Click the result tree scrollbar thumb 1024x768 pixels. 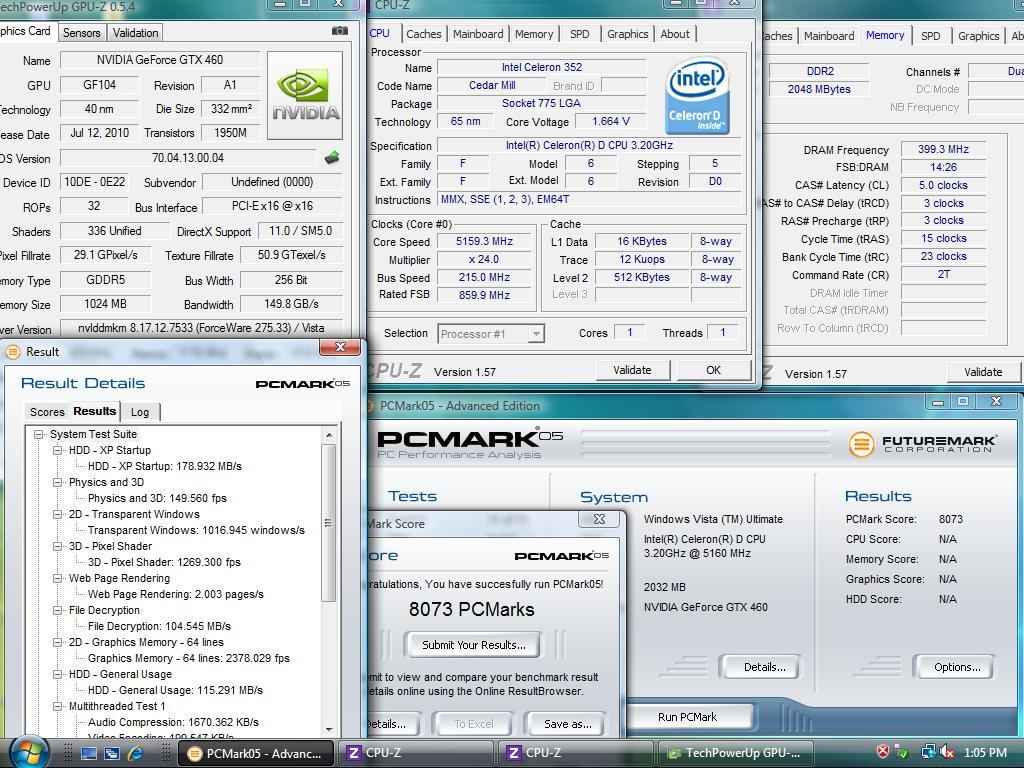[x=329, y=522]
